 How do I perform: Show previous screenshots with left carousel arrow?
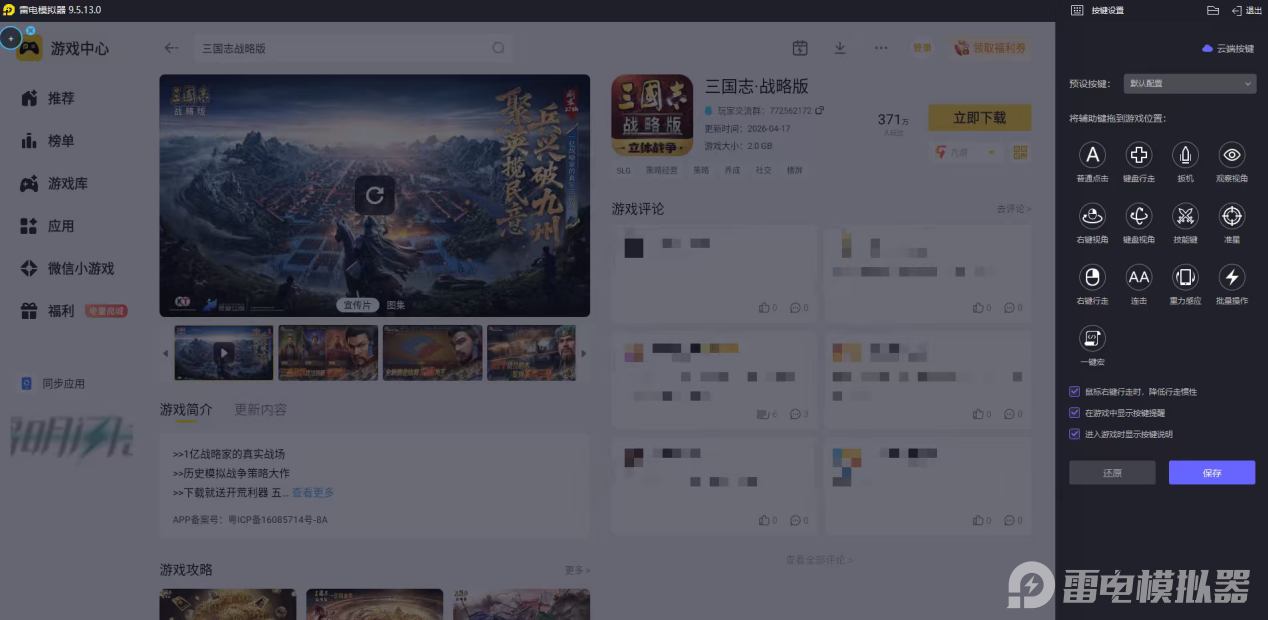click(x=166, y=353)
